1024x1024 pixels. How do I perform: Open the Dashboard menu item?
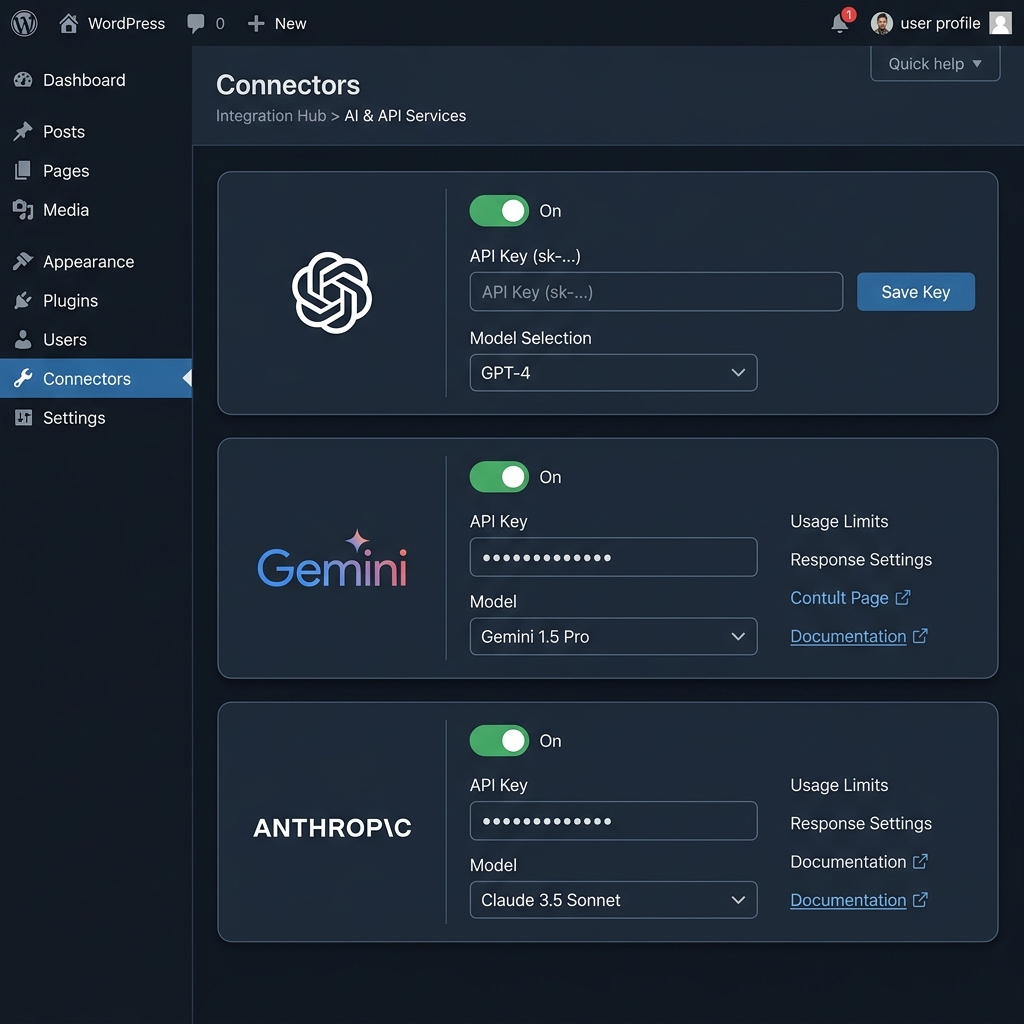96,80
